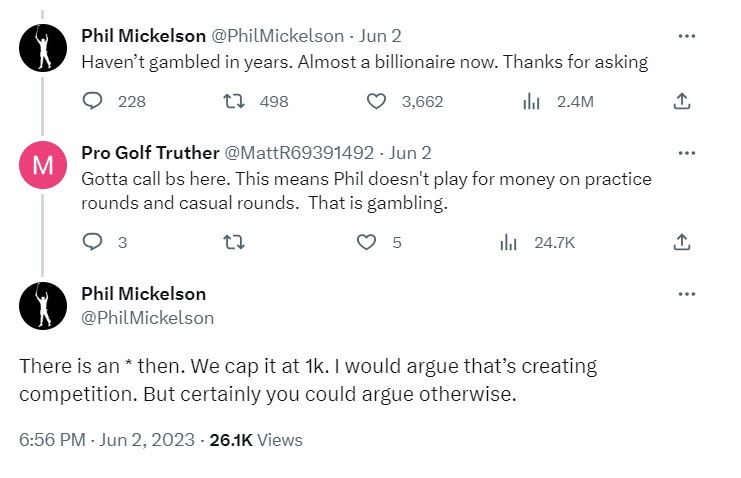The width and height of the screenshot is (741, 478).
Task: Open Phil Mickelson avatar on main tweet
Action: (43, 305)
